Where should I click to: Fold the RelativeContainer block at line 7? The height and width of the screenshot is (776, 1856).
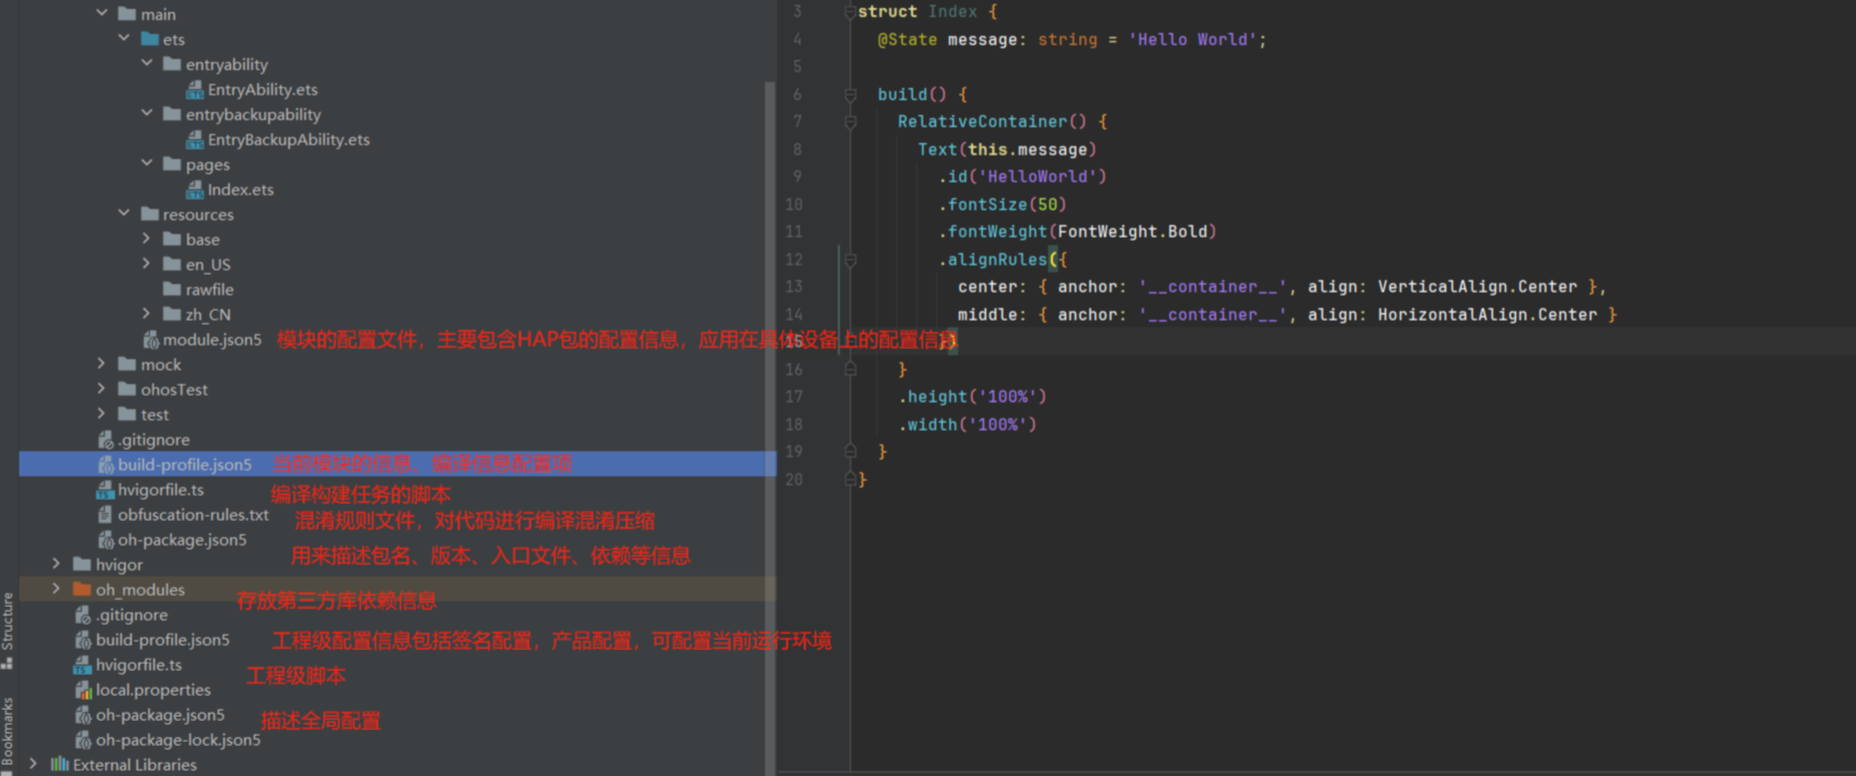pyautogui.click(x=850, y=121)
